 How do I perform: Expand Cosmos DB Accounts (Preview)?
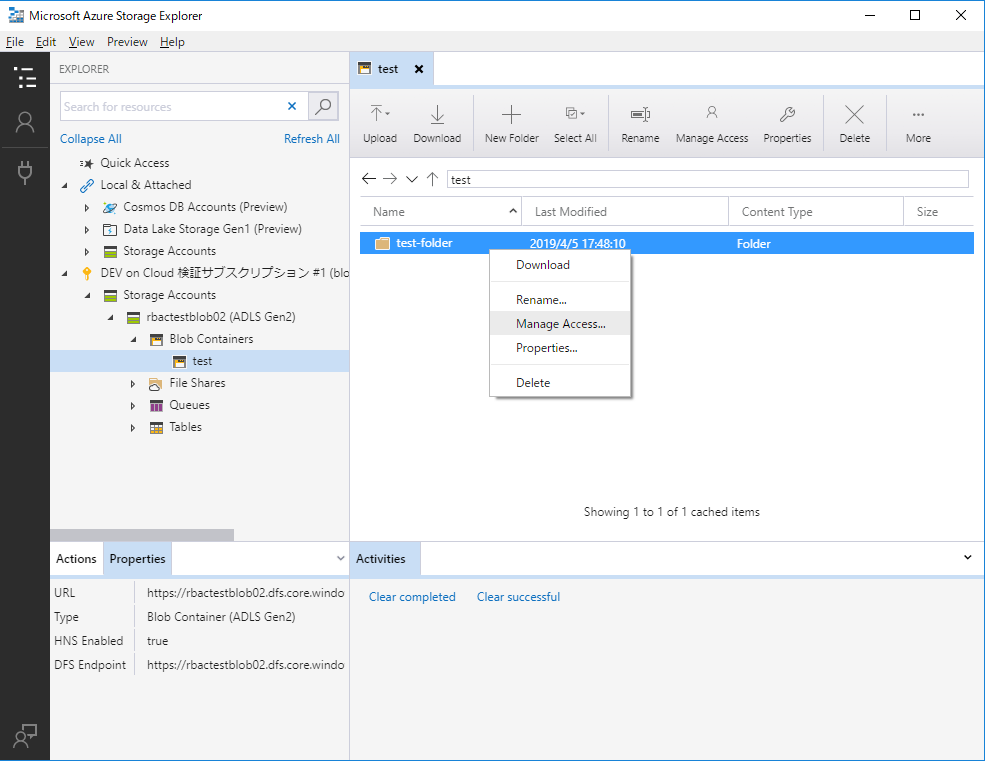pyautogui.click(x=87, y=207)
